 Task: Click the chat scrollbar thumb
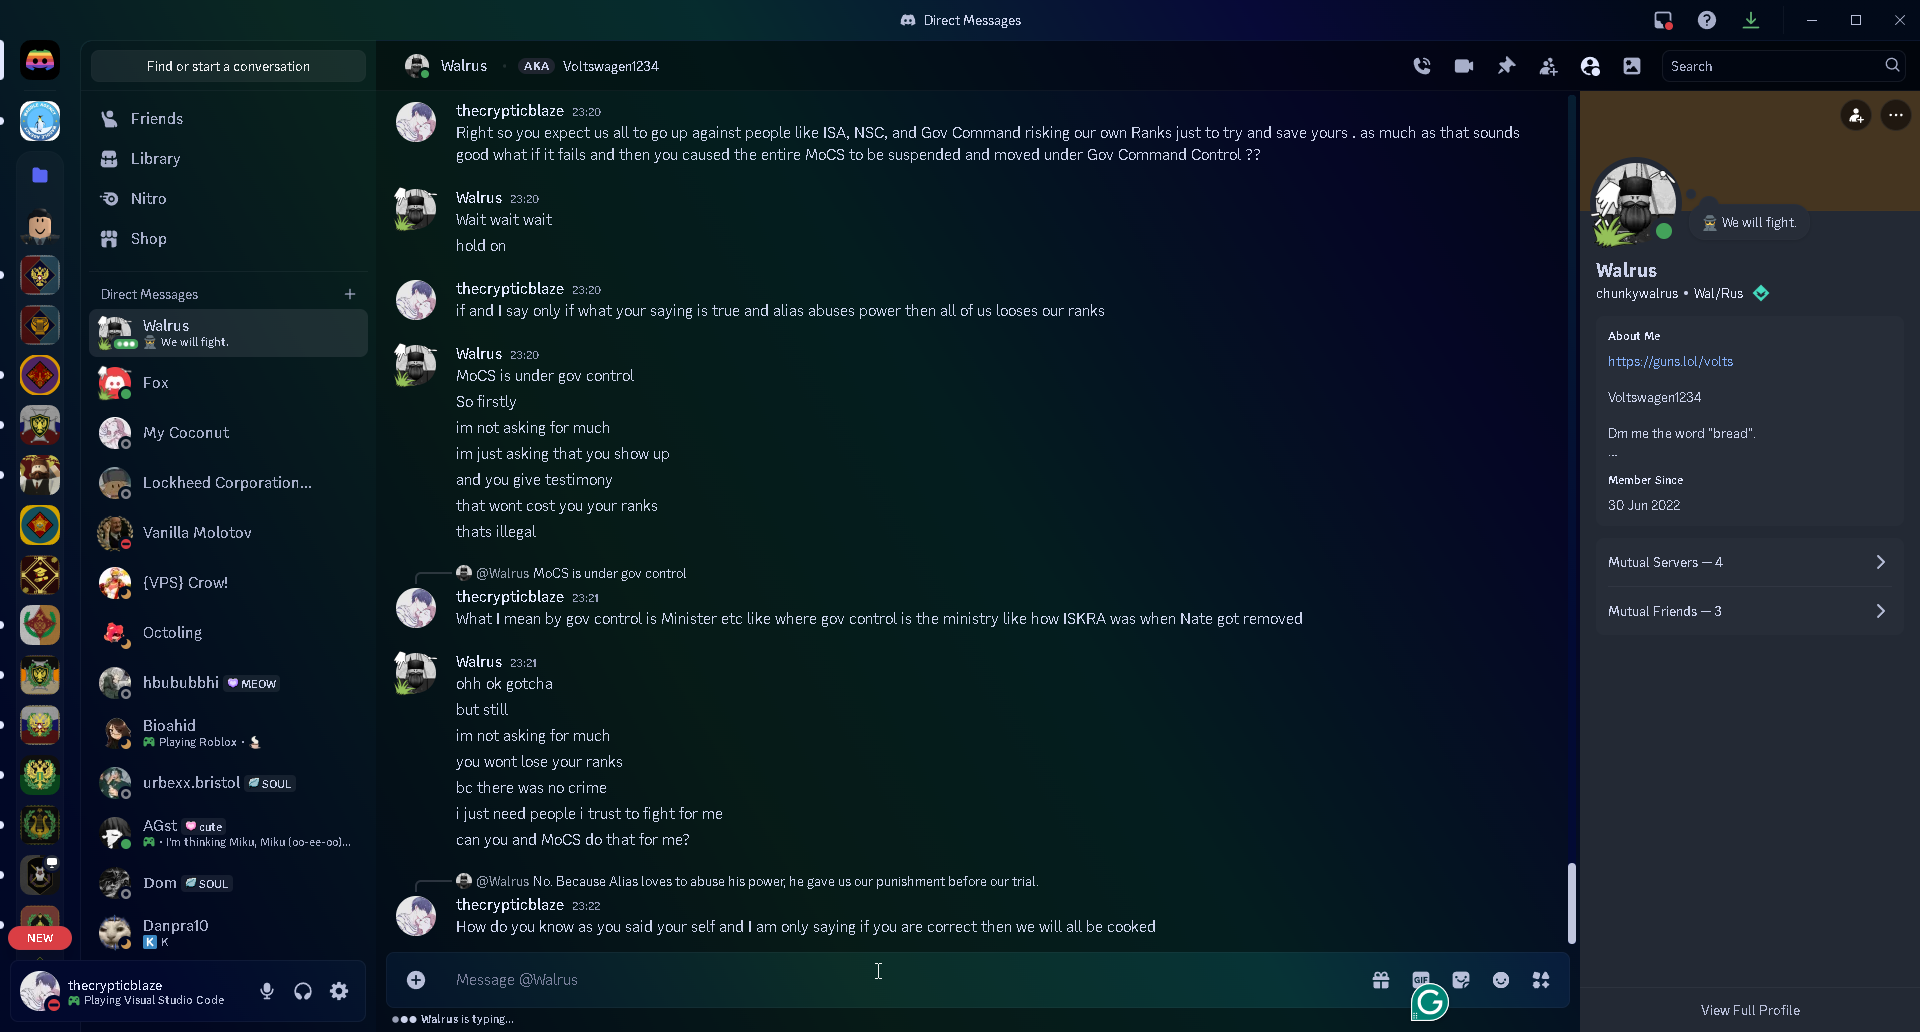(1572, 903)
